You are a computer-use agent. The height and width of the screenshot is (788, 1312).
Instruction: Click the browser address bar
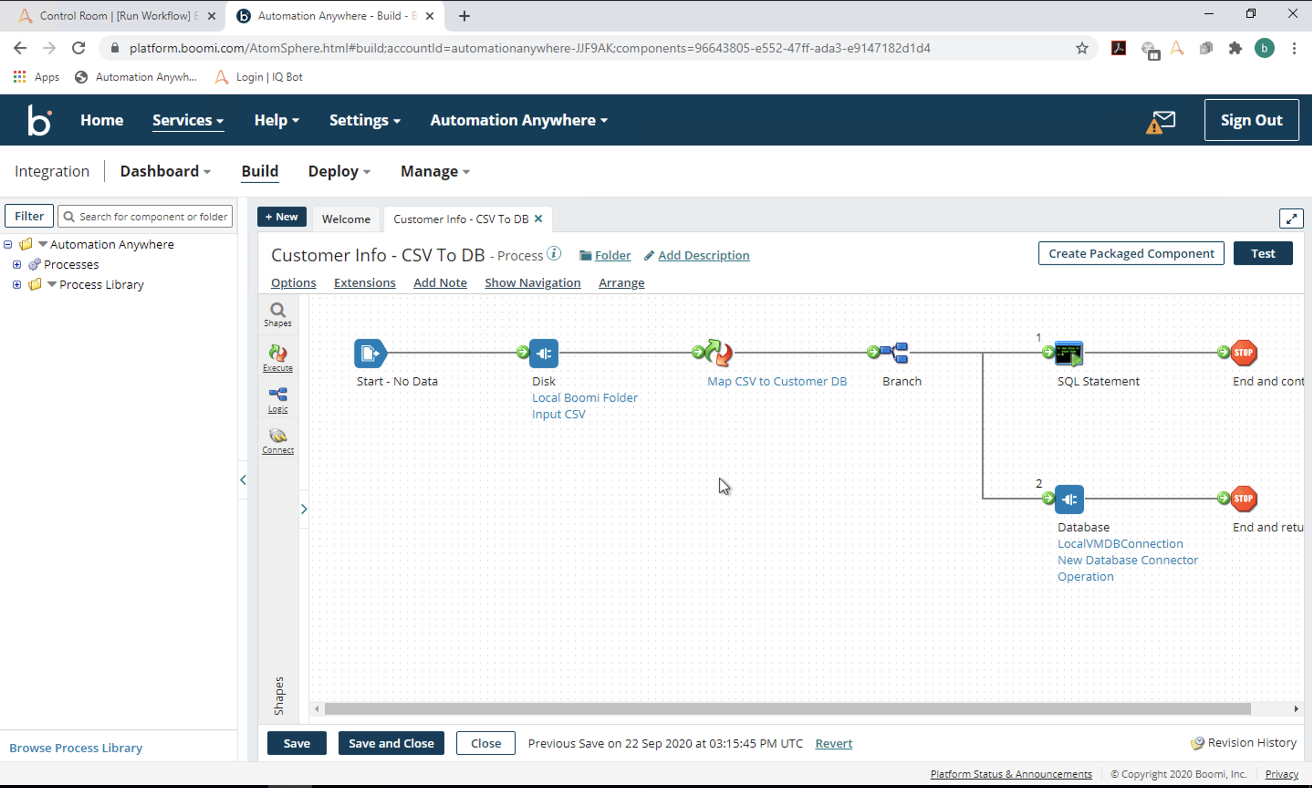click(x=596, y=48)
